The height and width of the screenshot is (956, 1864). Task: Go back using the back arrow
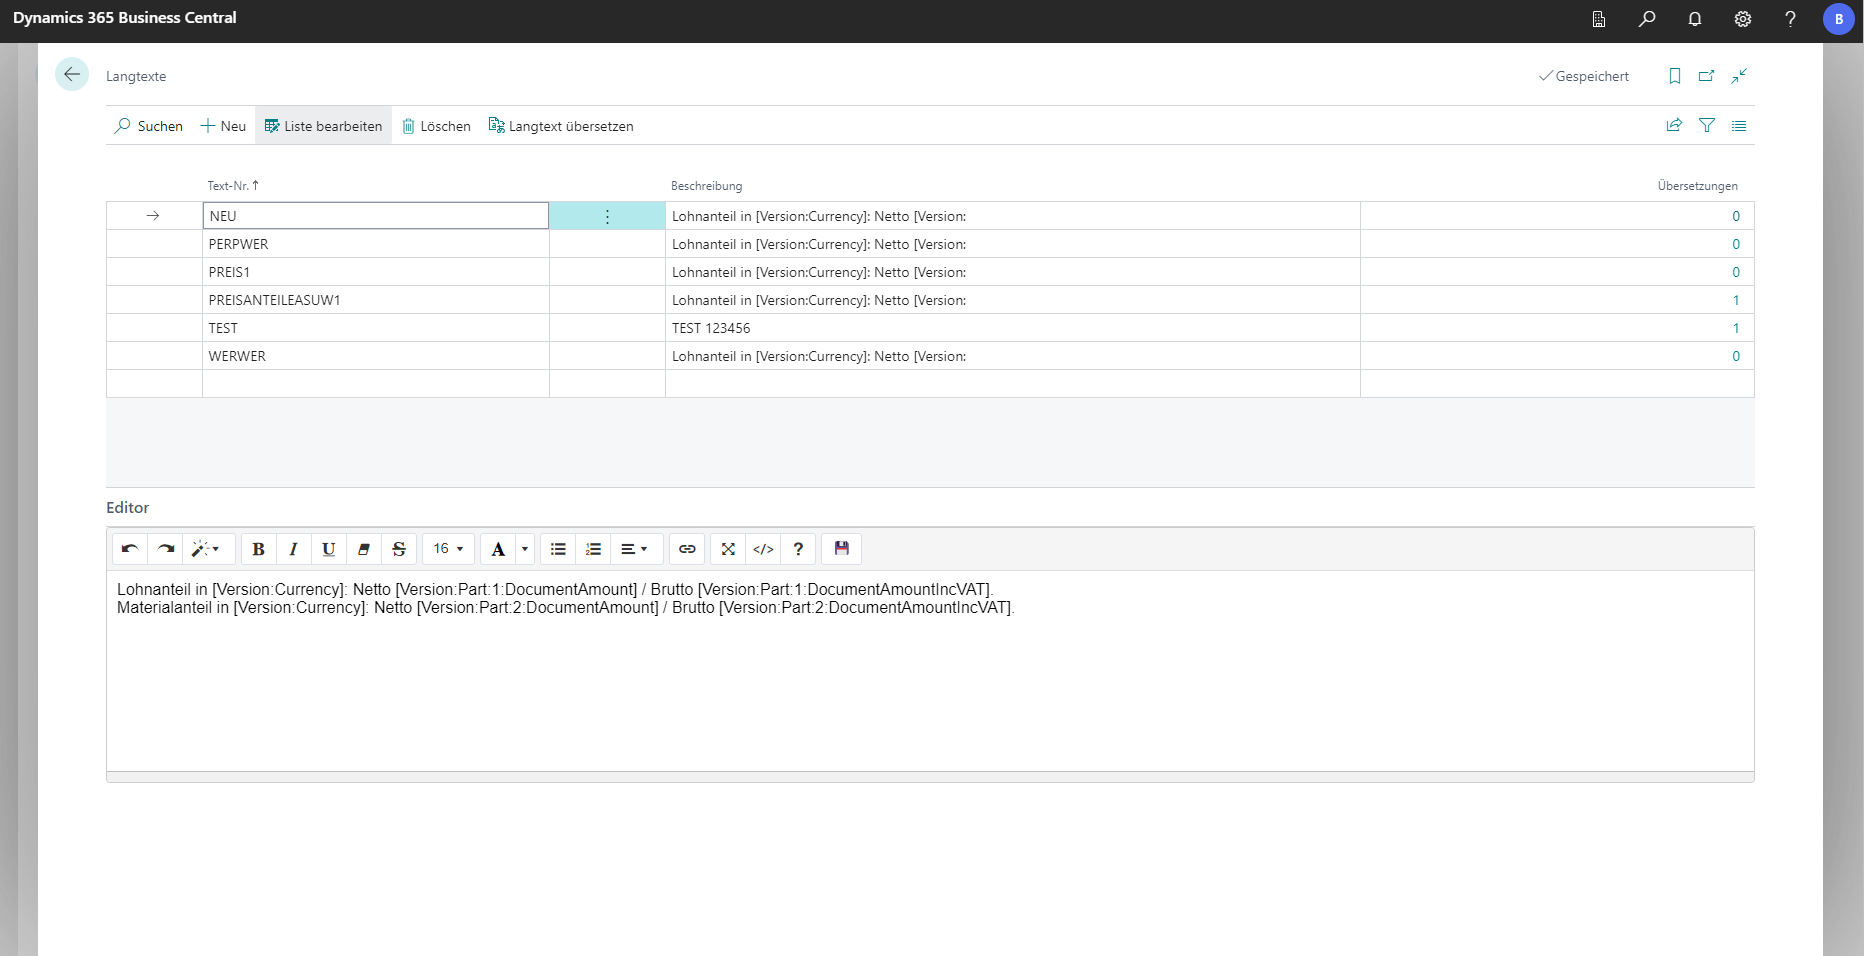(x=72, y=75)
